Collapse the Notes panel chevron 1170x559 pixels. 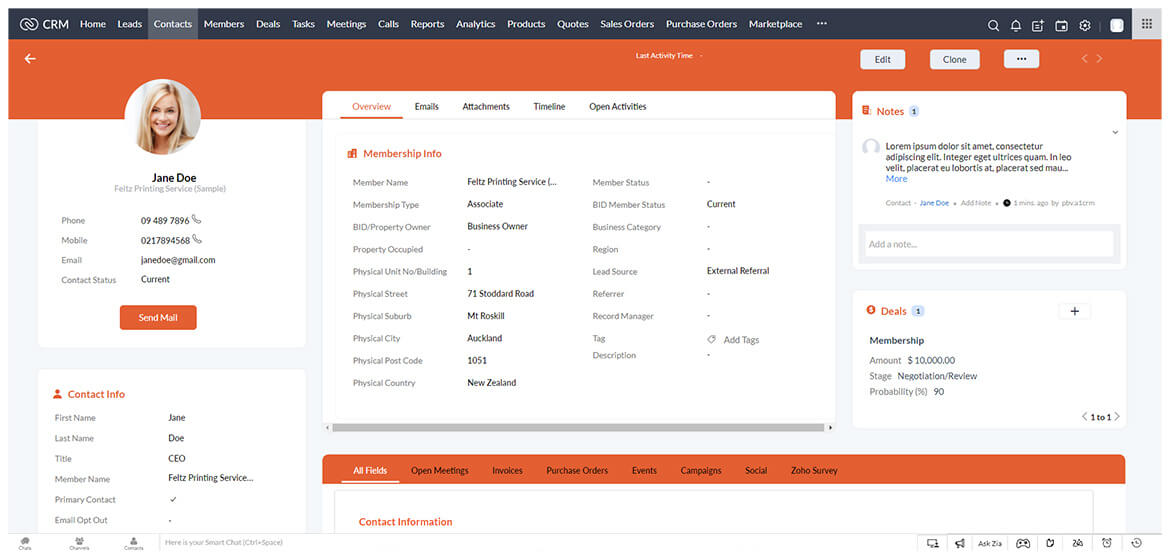(1115, 132)
